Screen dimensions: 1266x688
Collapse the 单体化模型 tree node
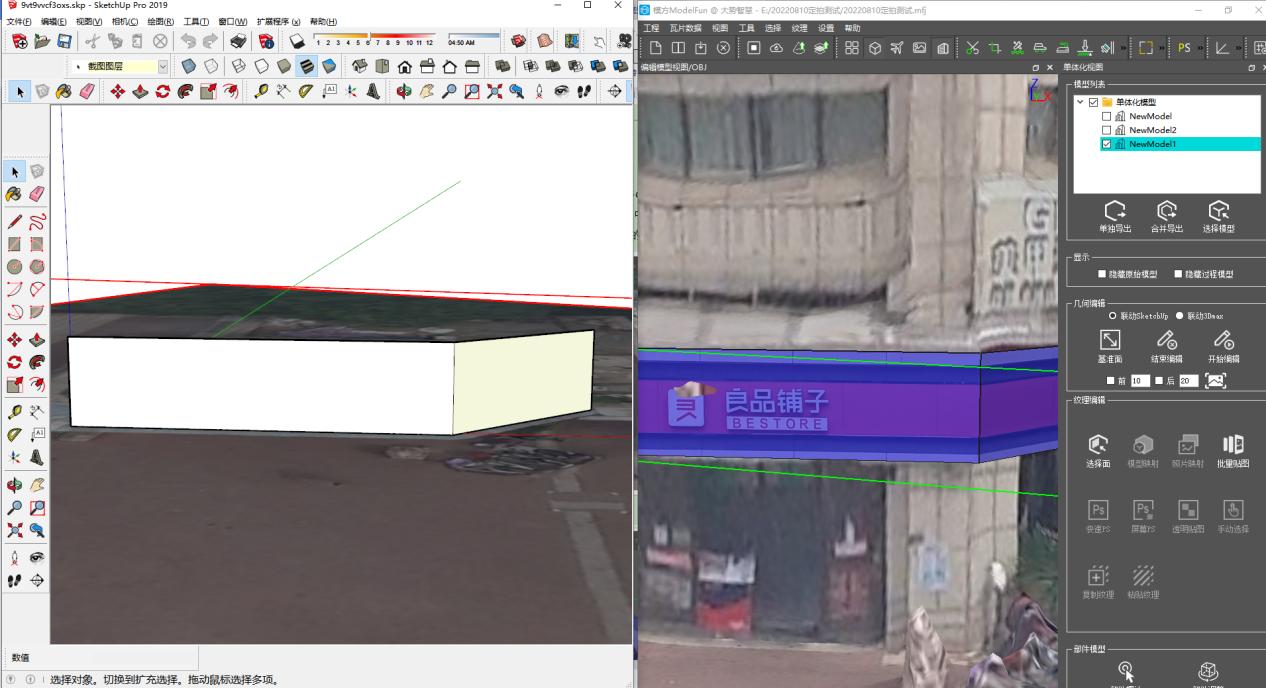[x=1080, y=102]
